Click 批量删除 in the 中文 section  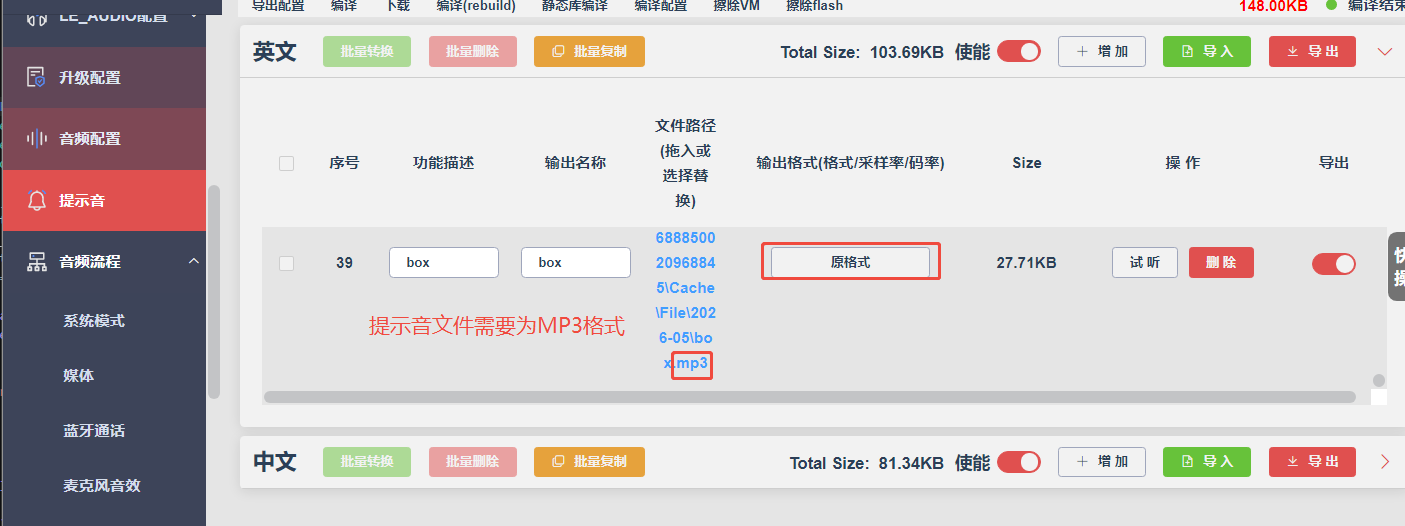pos(473,462)
